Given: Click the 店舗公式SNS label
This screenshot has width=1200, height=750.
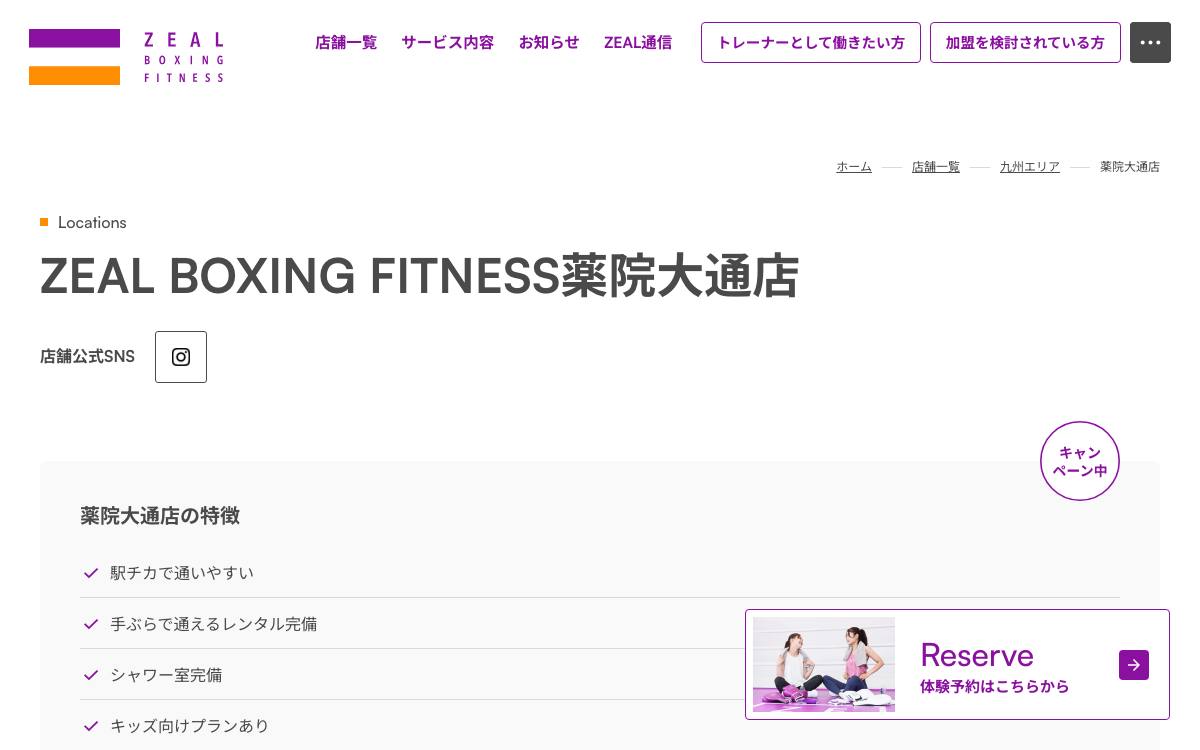Looking at the screenshot, I should (87, 357).
